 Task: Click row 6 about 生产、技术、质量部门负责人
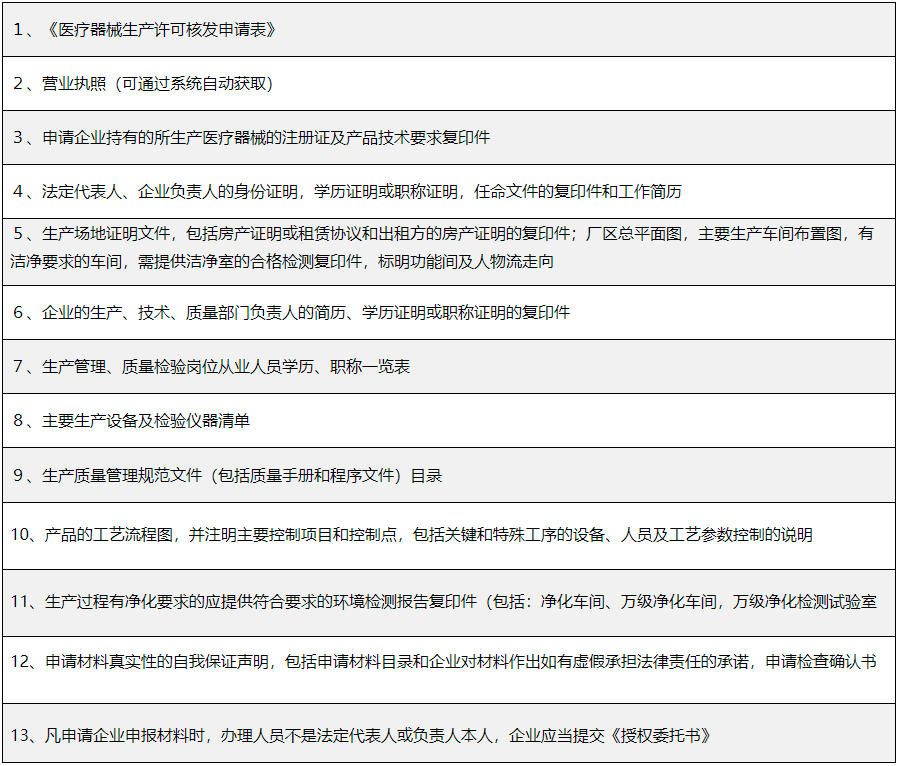305,313
